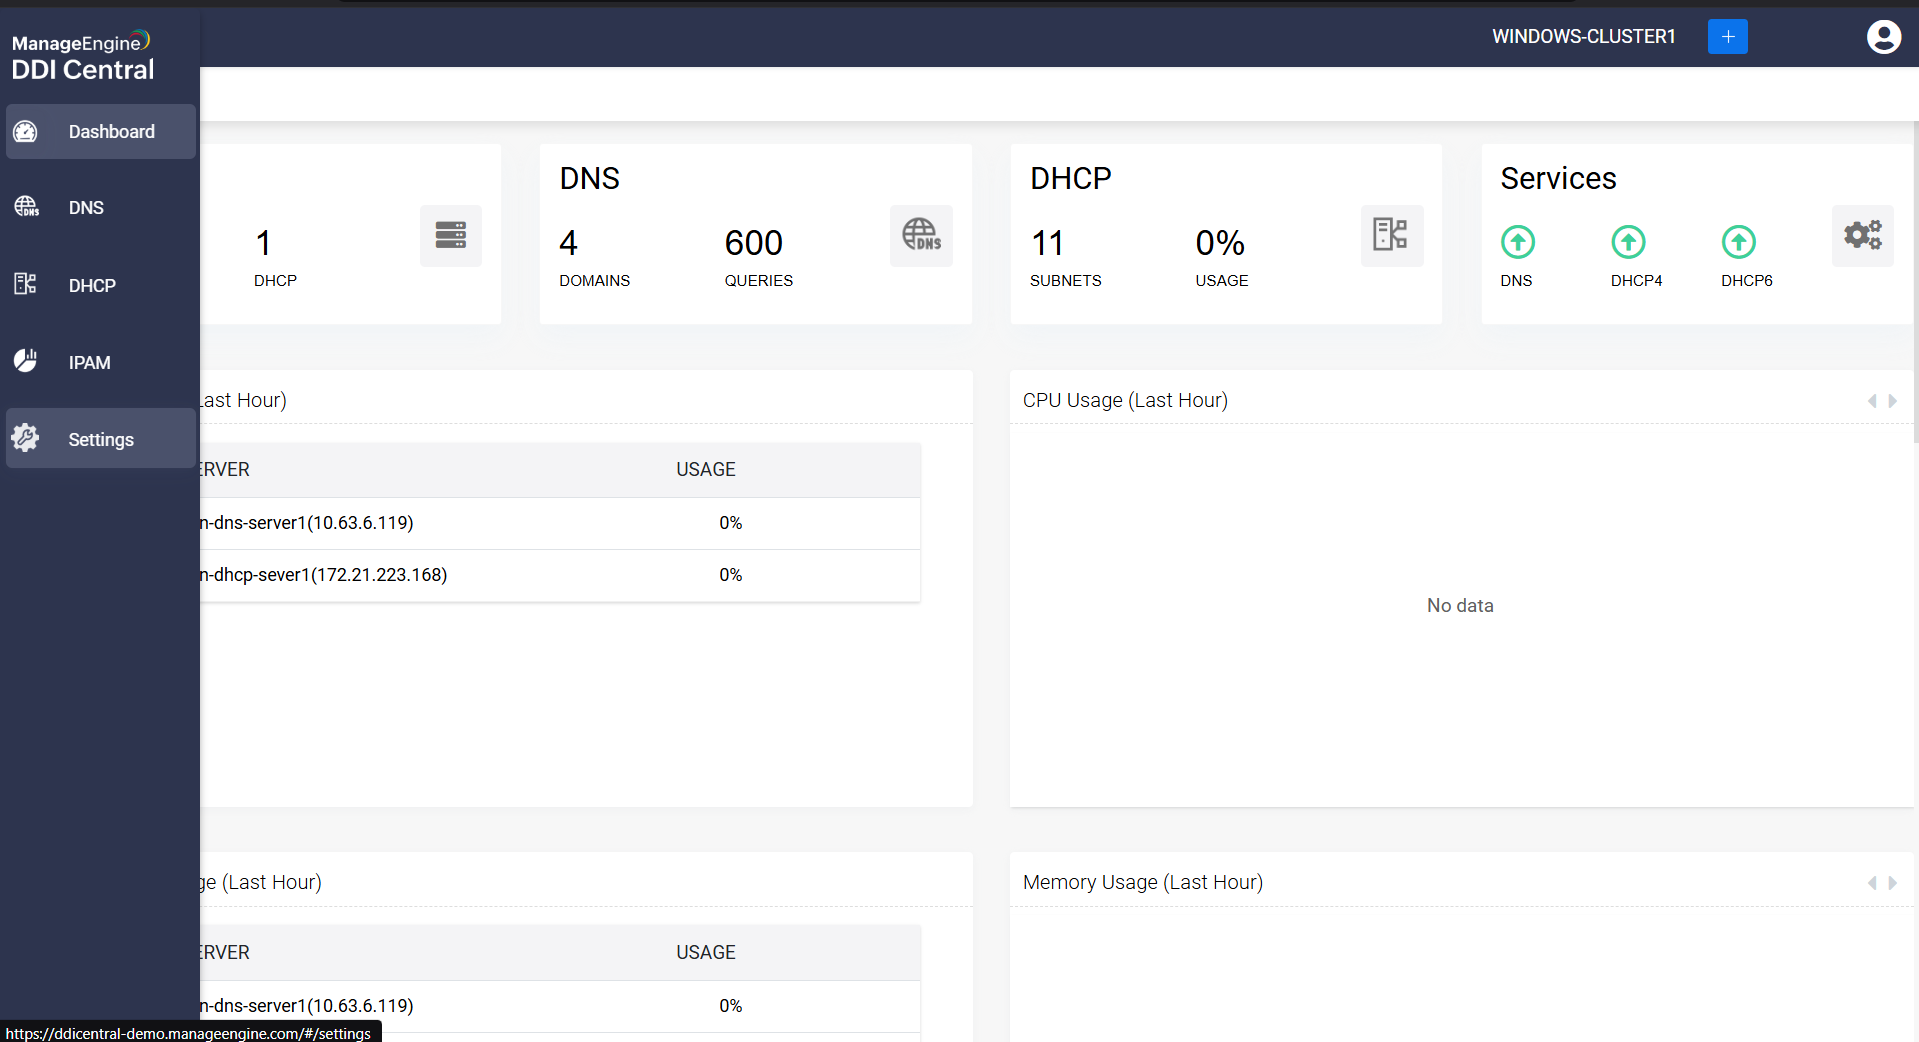Screen dimensions: 1919x1042
Task: Click the server stack icon
Action: 451,236
